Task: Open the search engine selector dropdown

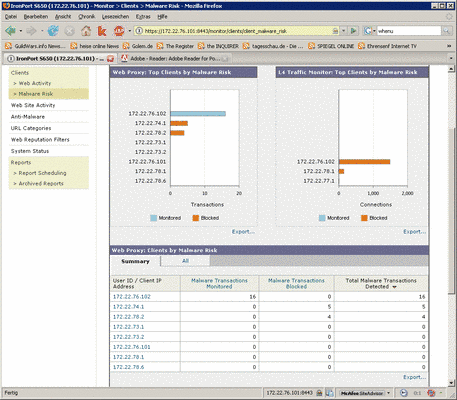Action: click(x=370, y=31)
